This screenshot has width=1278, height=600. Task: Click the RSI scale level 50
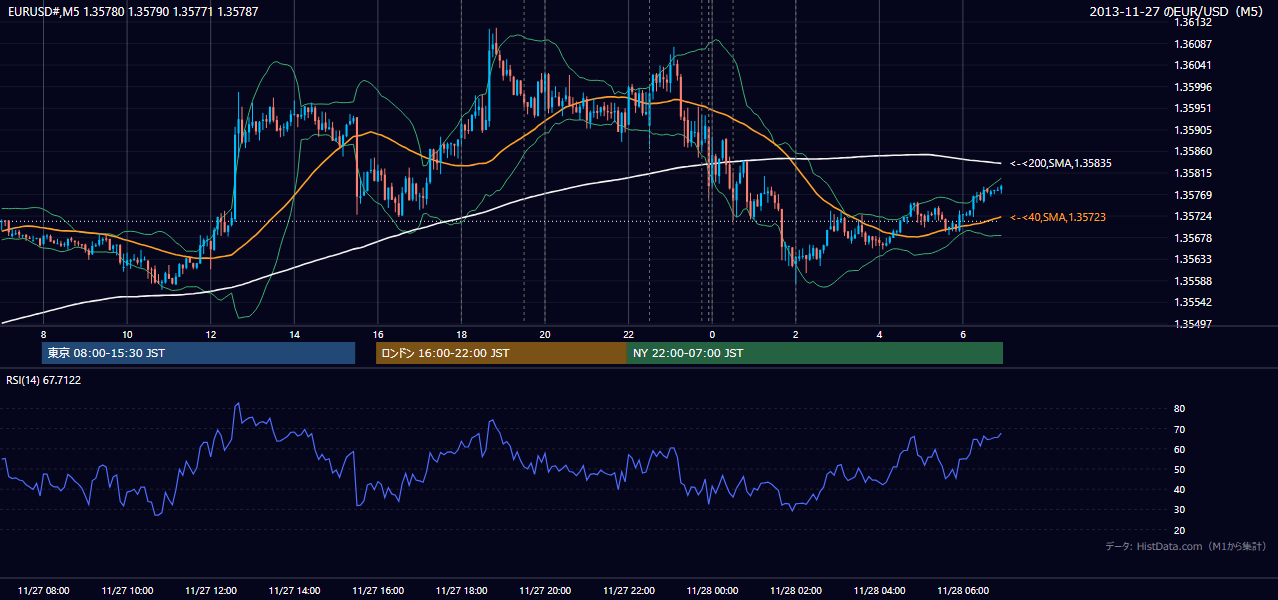pyautogui.click(x=1179, y=469)
